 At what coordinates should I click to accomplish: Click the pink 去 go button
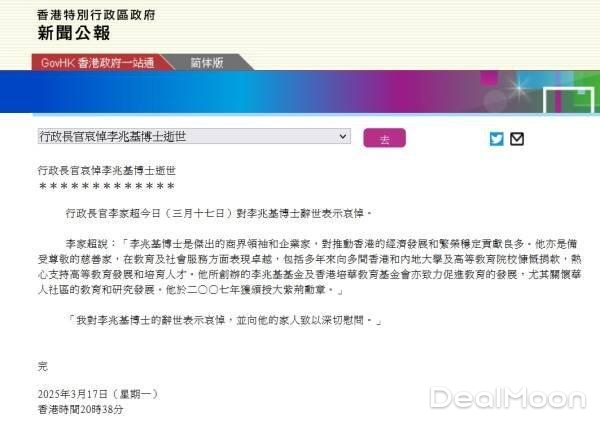384,138
